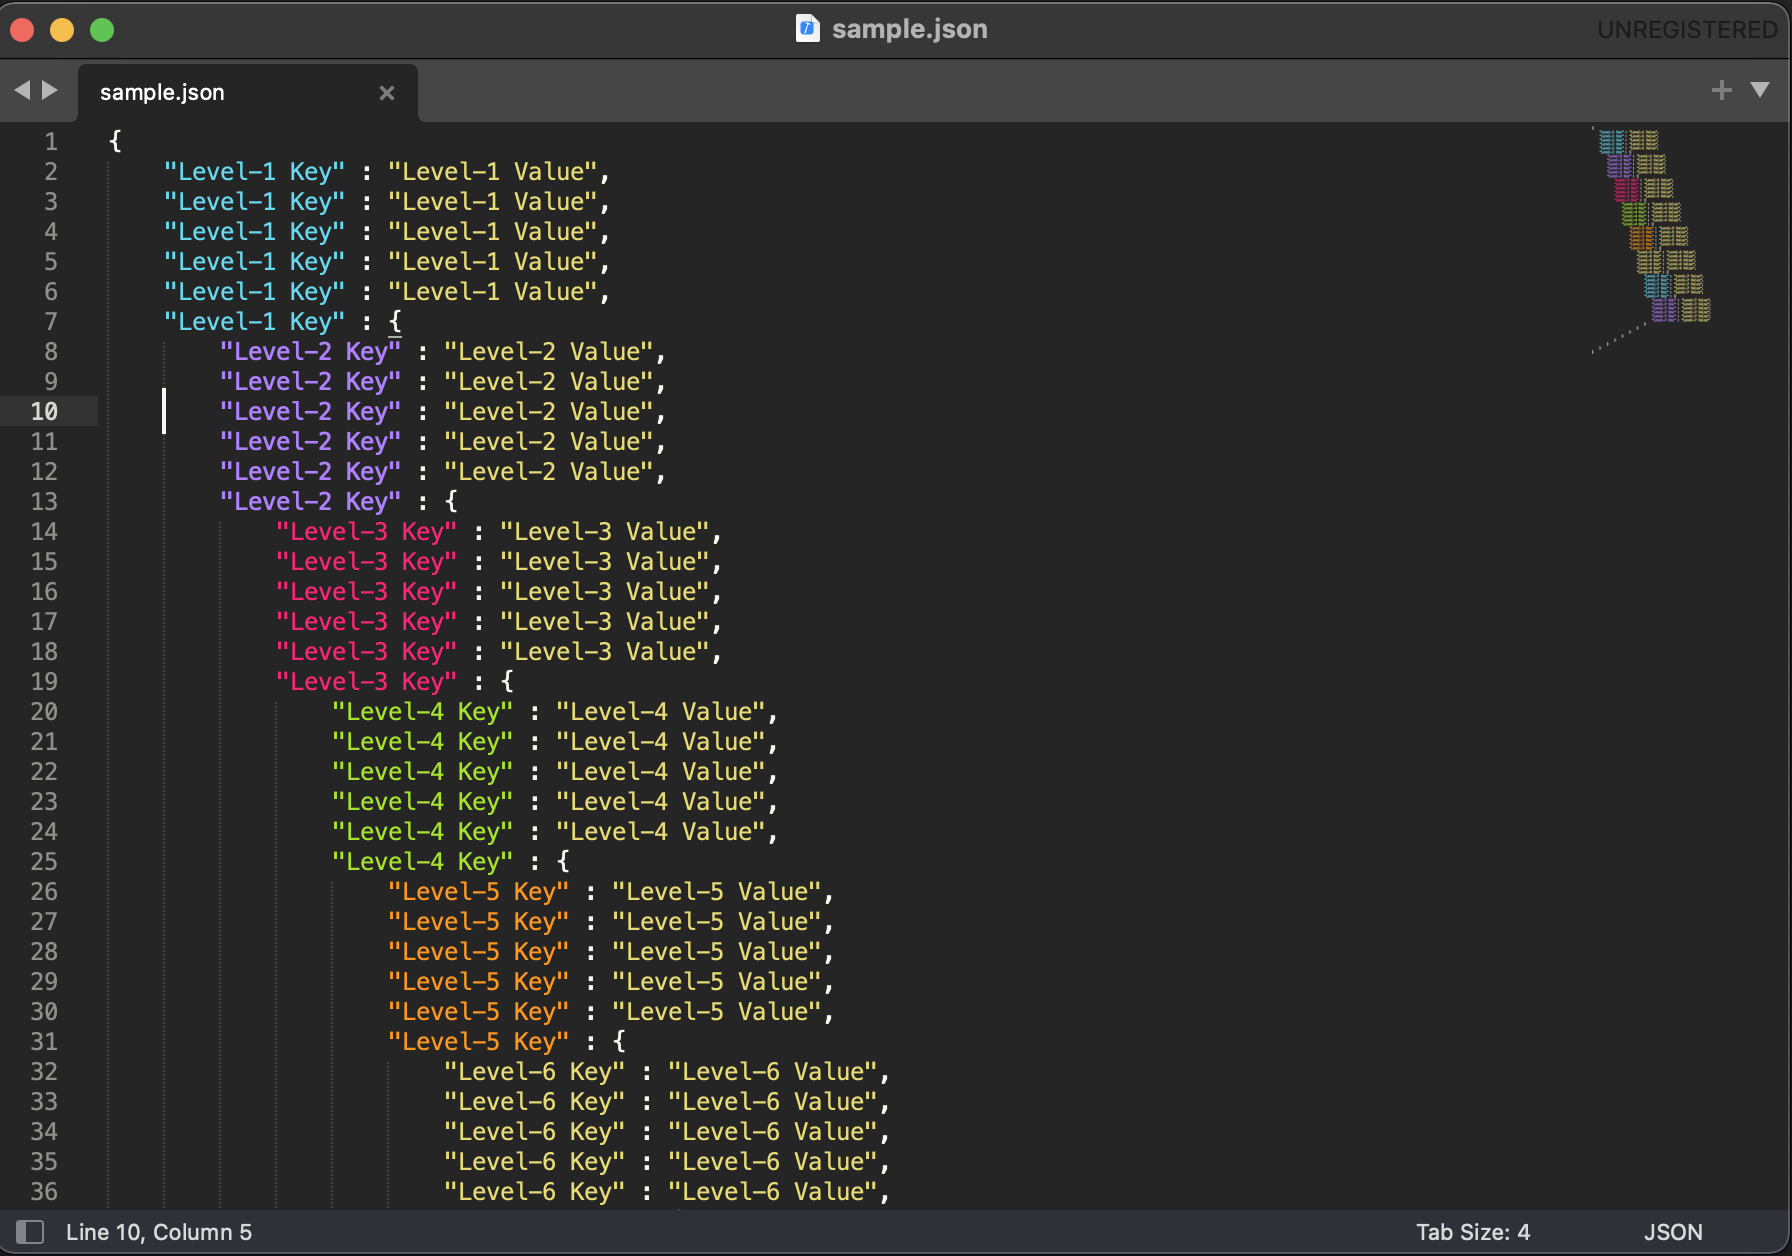
Task: Click the "Level-2 Key" on line 10
Action: pos(310,412)
